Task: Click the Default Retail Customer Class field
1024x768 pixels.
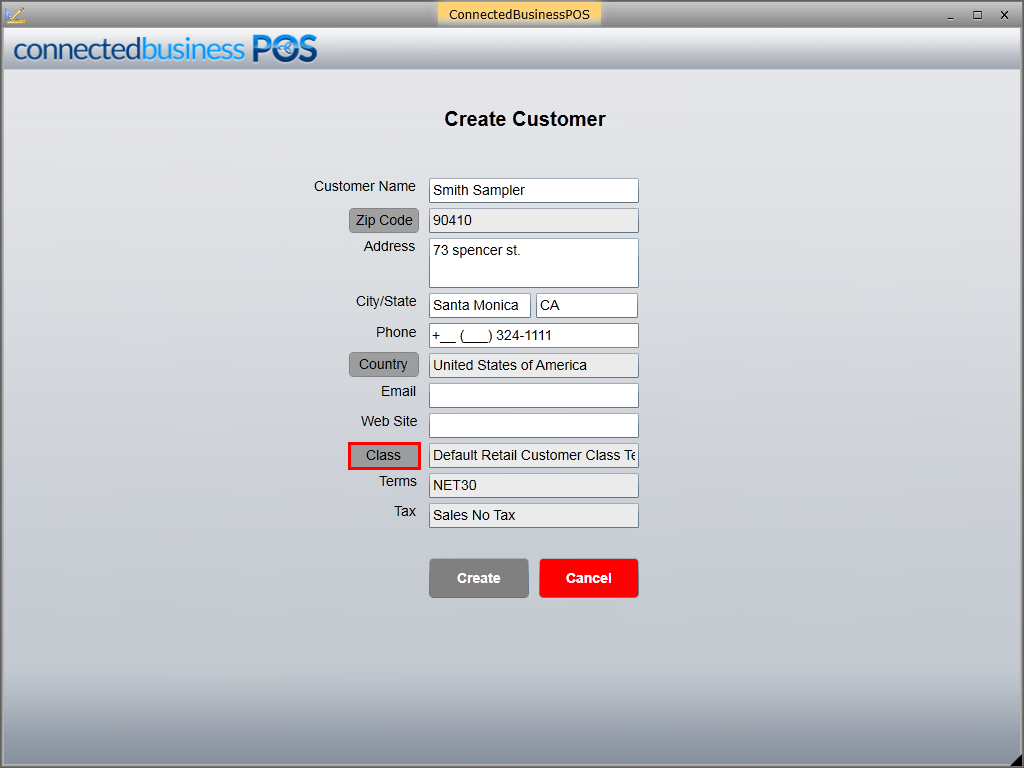Action: (x=534, y=455)
